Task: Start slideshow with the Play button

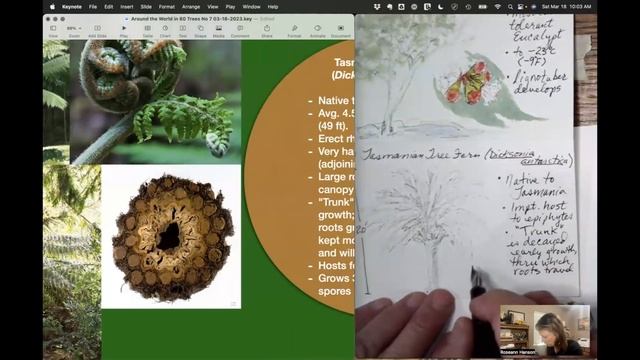Action: 124,30
